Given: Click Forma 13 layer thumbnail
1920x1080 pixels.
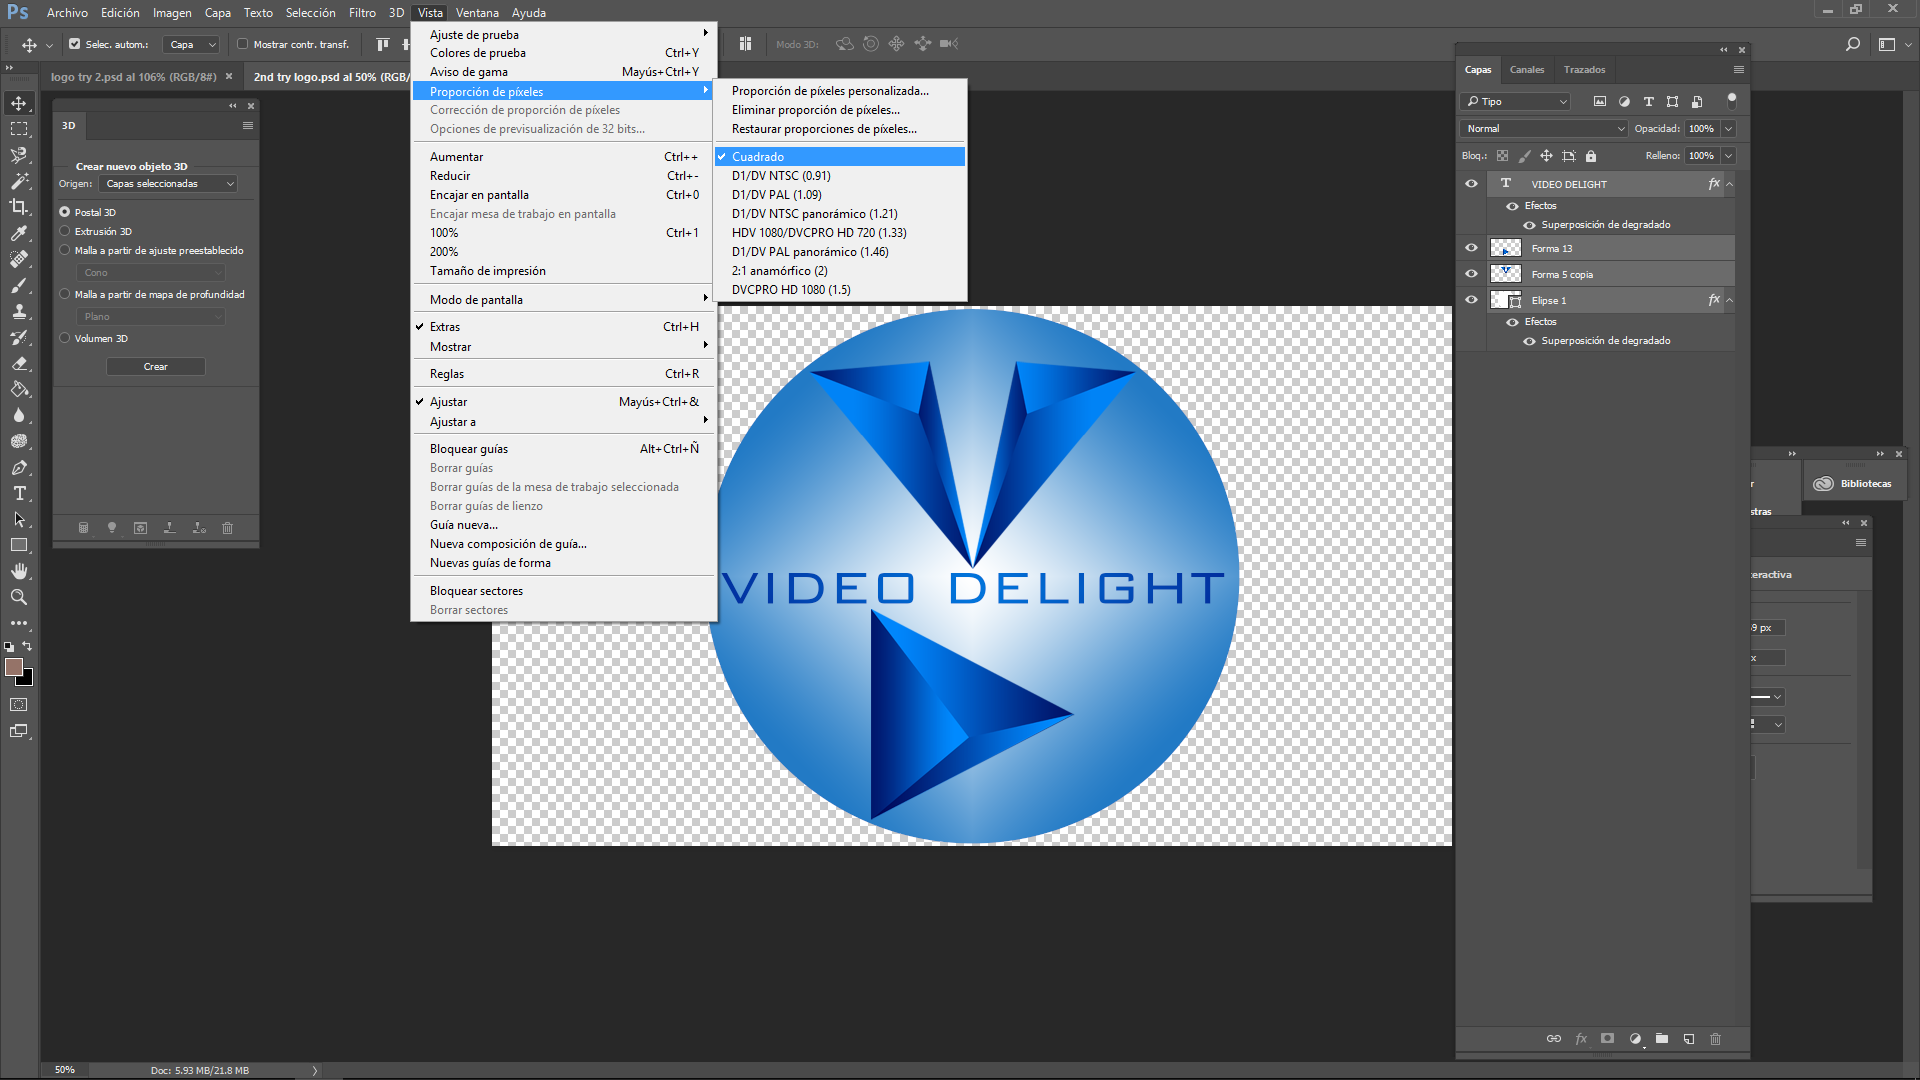Looking at the screenshot, I should [1506, 248].
